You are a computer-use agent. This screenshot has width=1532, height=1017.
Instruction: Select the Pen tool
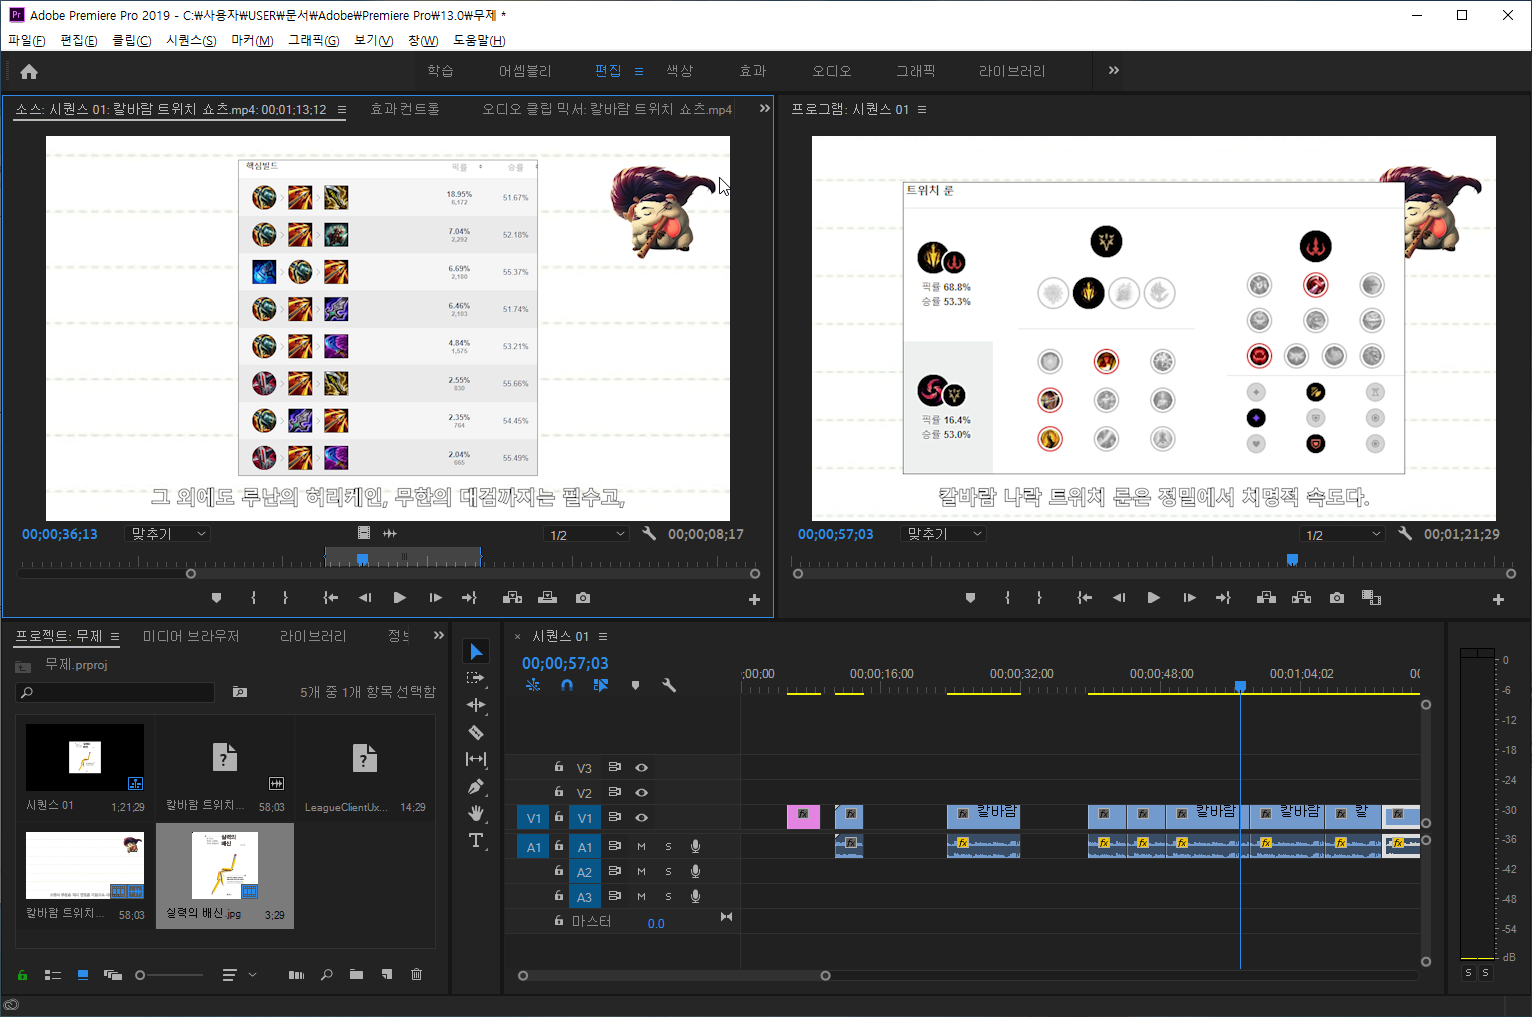(x=476, y=787)
